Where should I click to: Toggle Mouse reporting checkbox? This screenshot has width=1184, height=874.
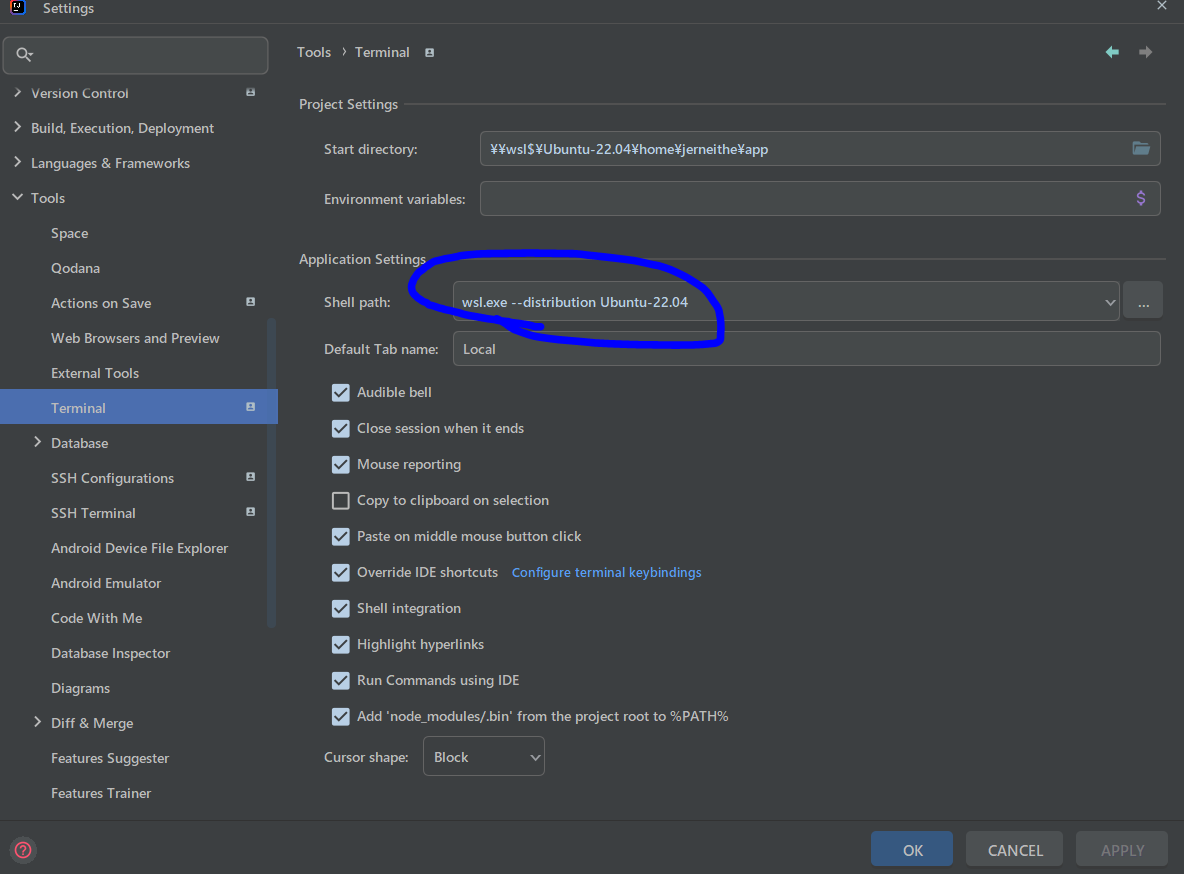tap(341, 464)
